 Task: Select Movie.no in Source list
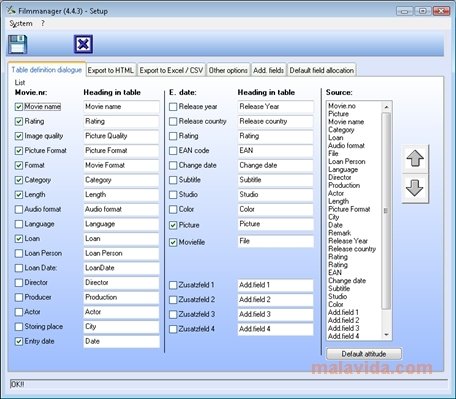[342, 106]
